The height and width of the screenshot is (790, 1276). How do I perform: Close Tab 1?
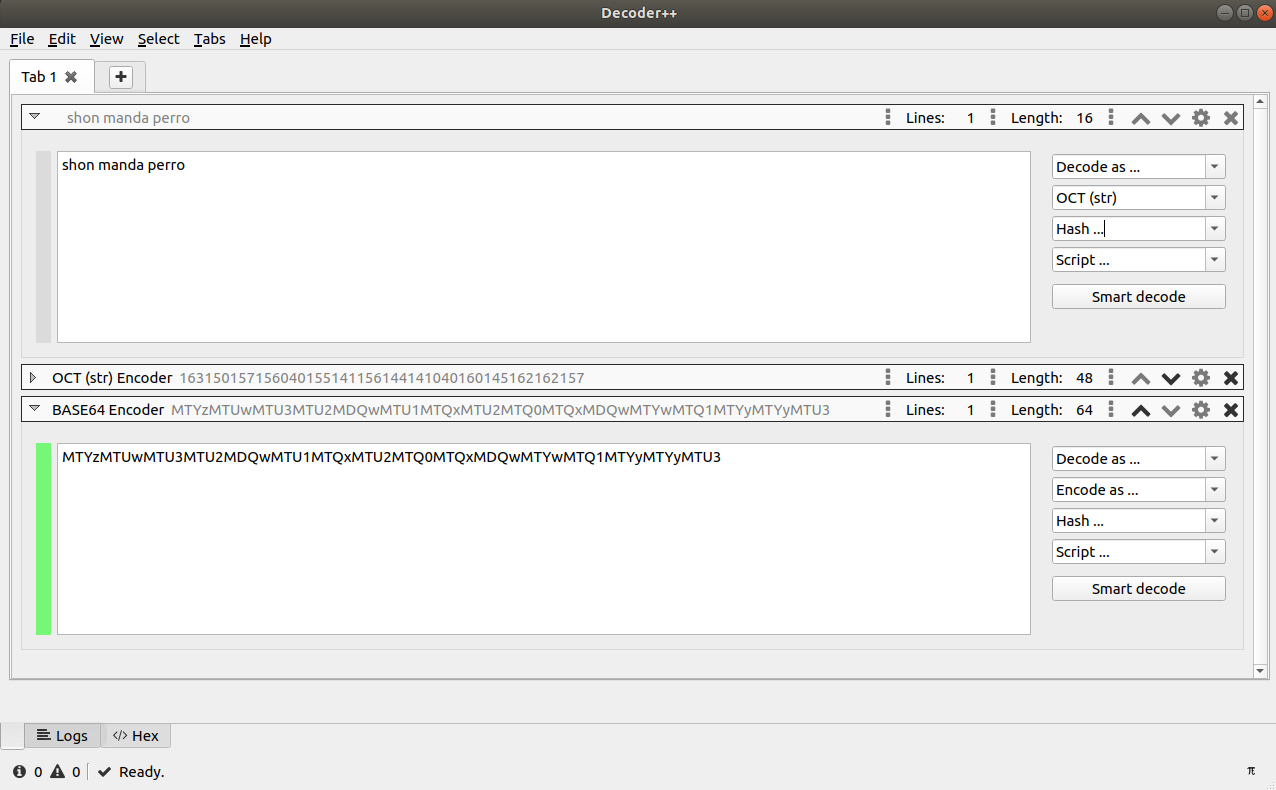[x=69, y=76]
